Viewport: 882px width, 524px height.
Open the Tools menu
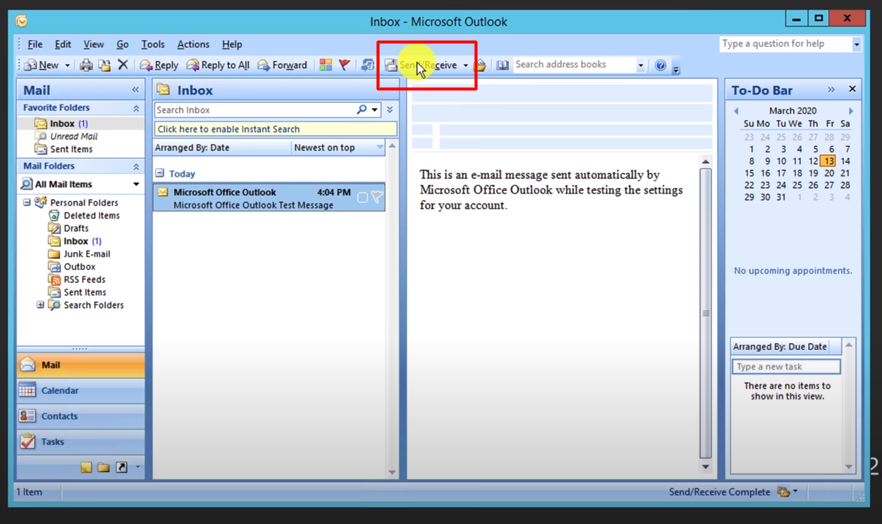coord(152,44)
